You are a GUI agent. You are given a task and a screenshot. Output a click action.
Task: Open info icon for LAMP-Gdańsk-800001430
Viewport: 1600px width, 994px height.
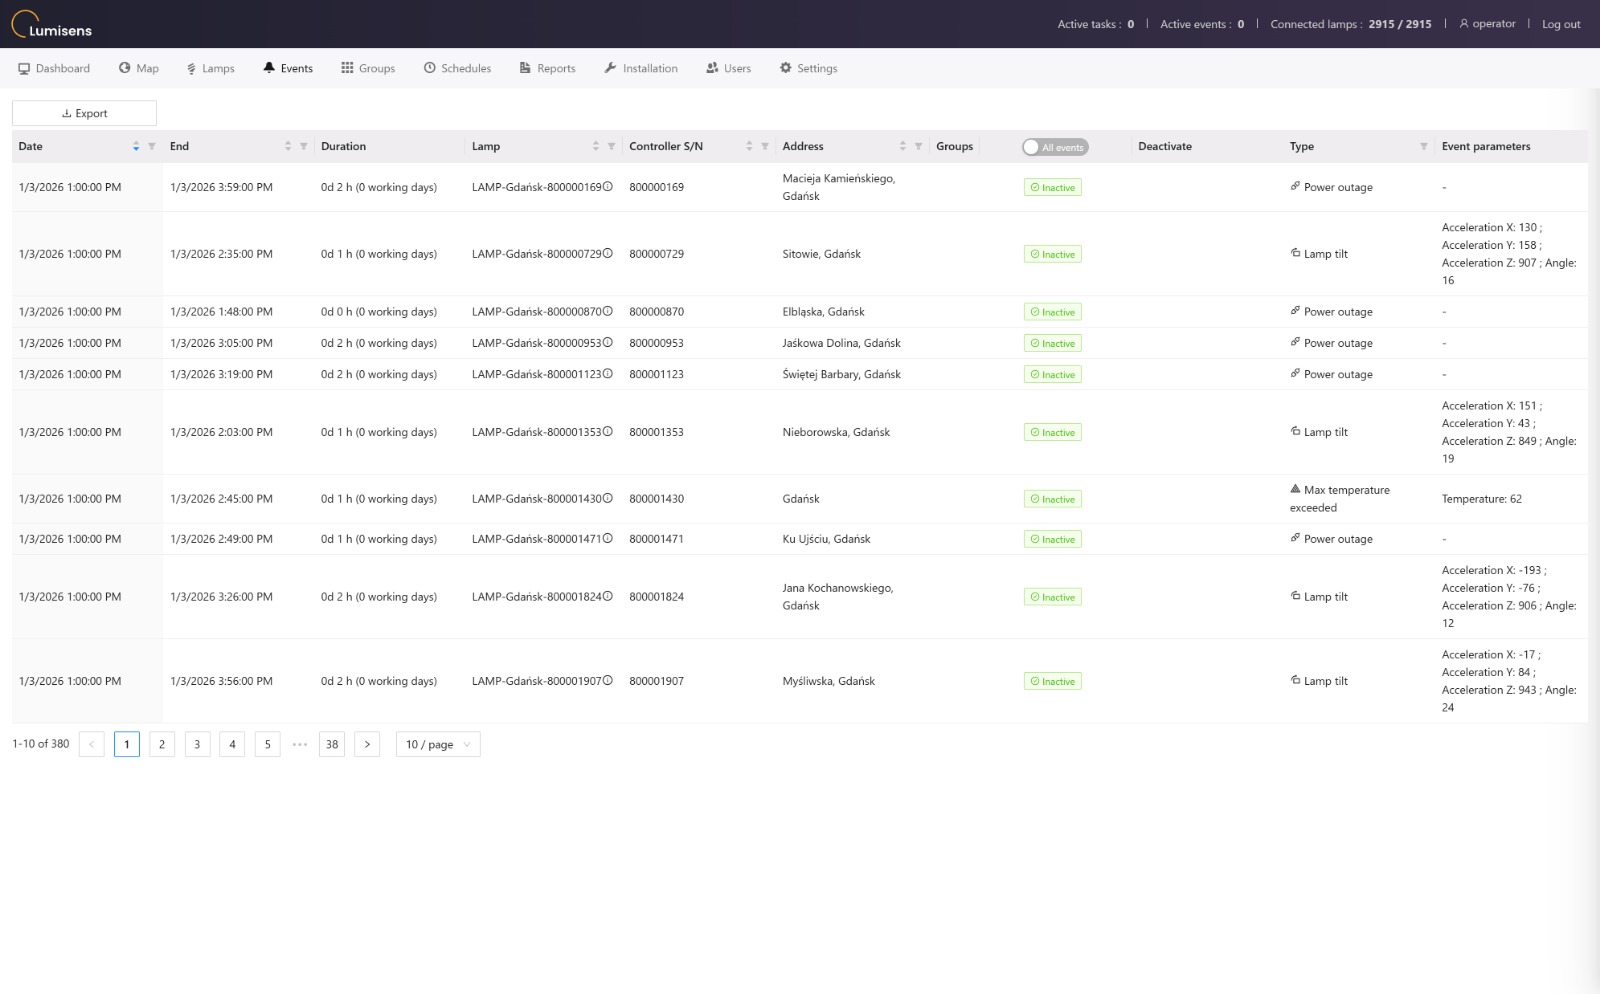point(607,498)
